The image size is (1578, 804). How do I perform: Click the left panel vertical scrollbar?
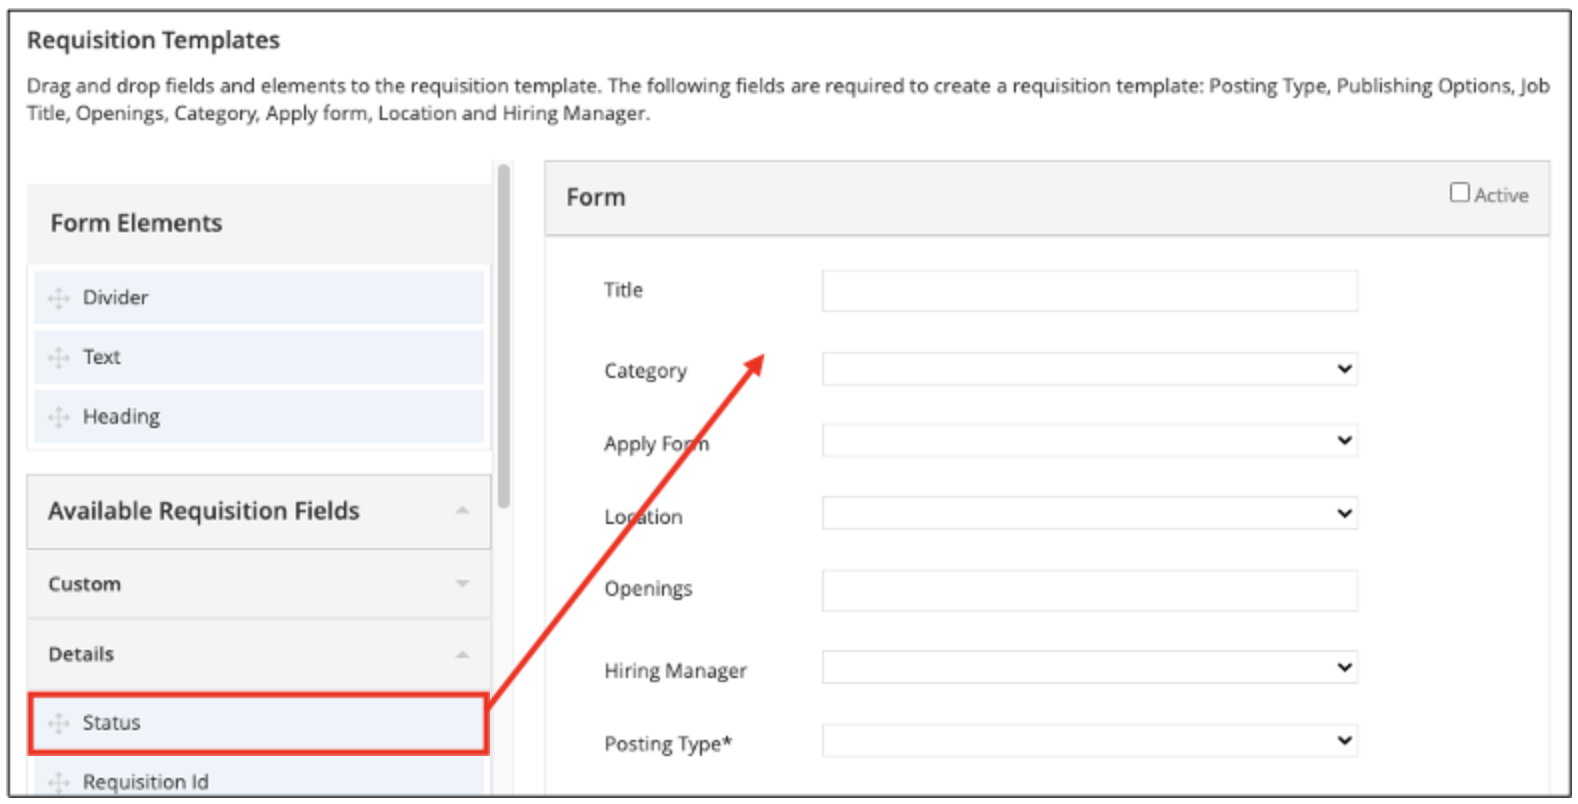pyautogui.click(x=503, y=335)
